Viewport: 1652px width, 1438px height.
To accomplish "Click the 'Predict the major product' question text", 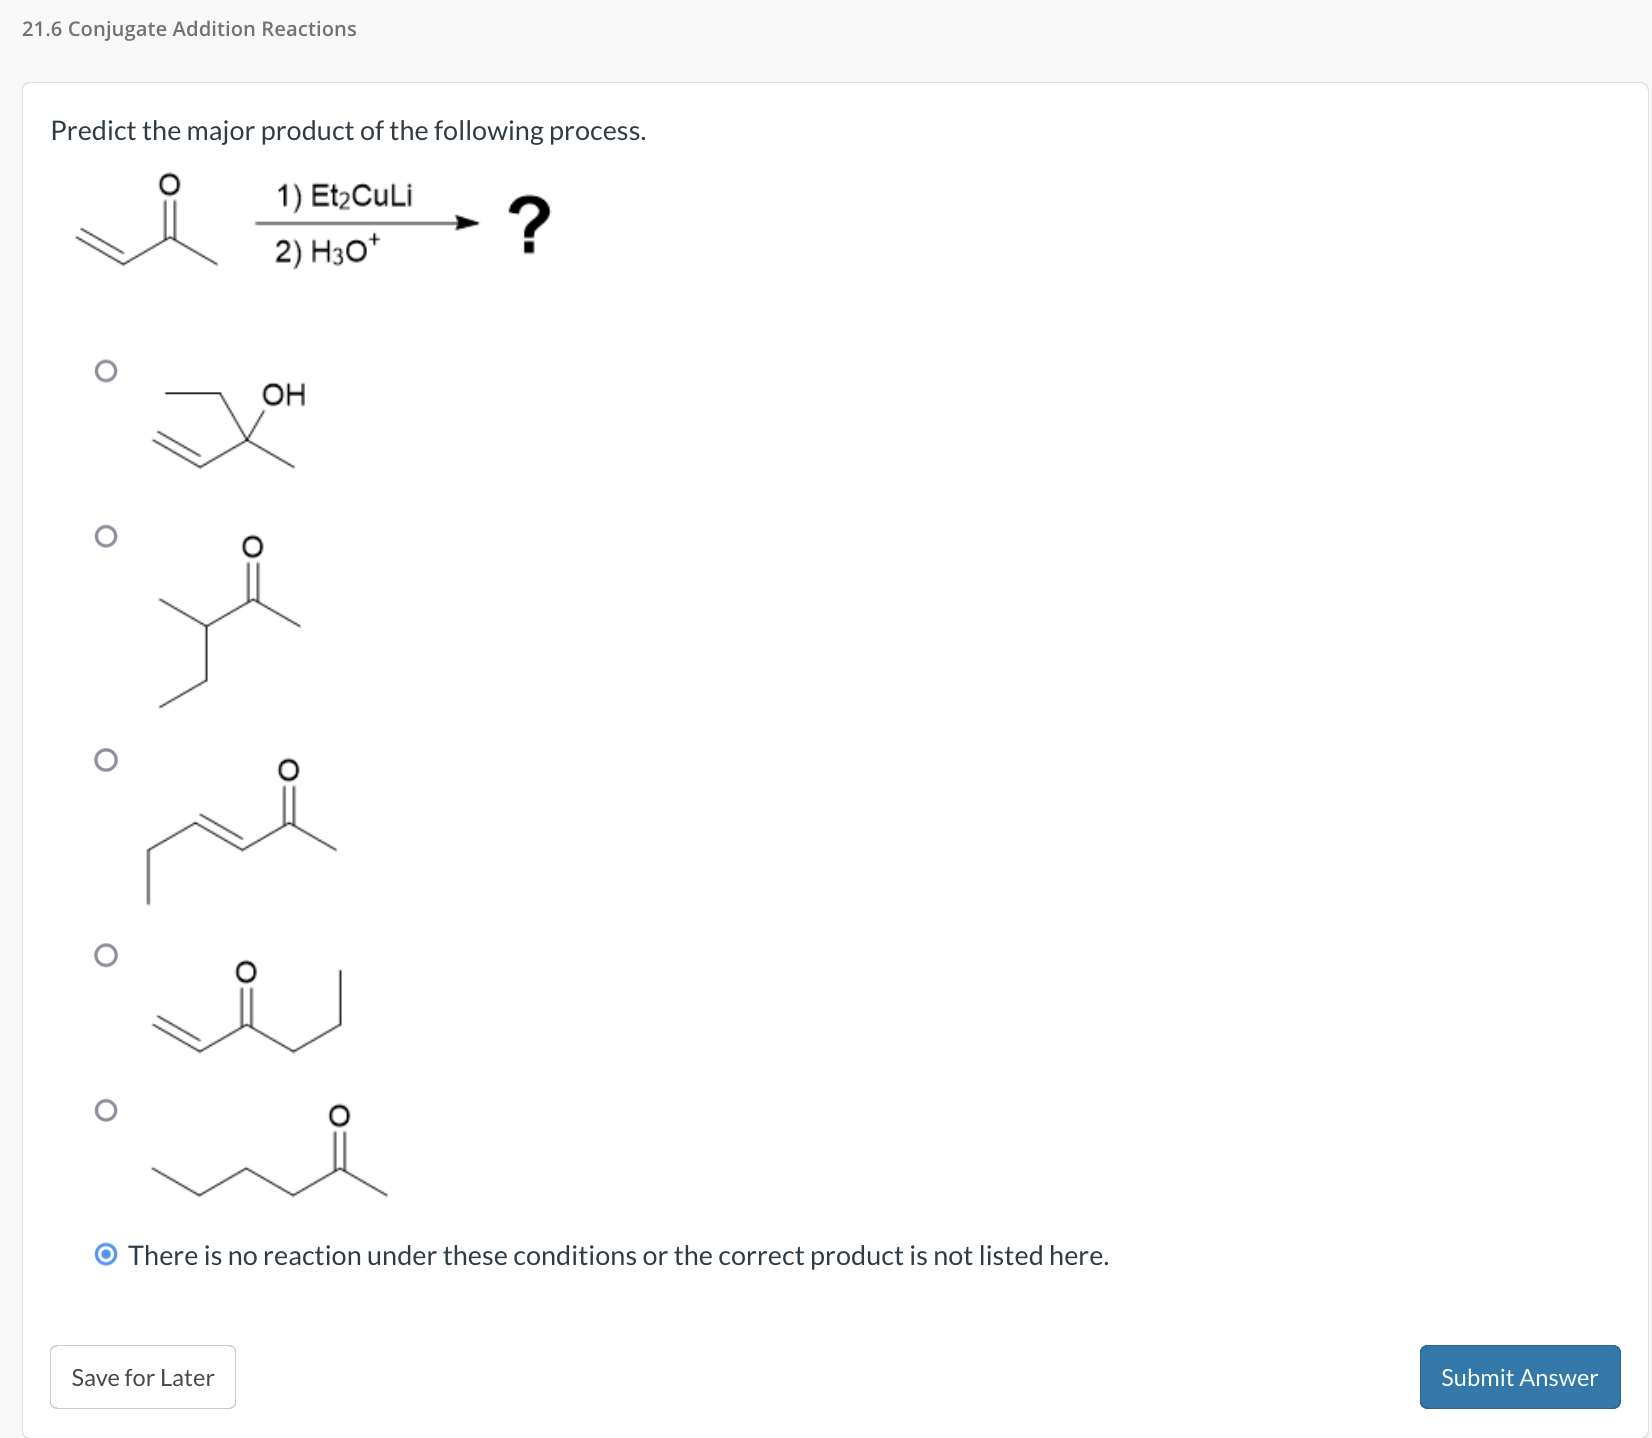I will [x=348, y=130].
